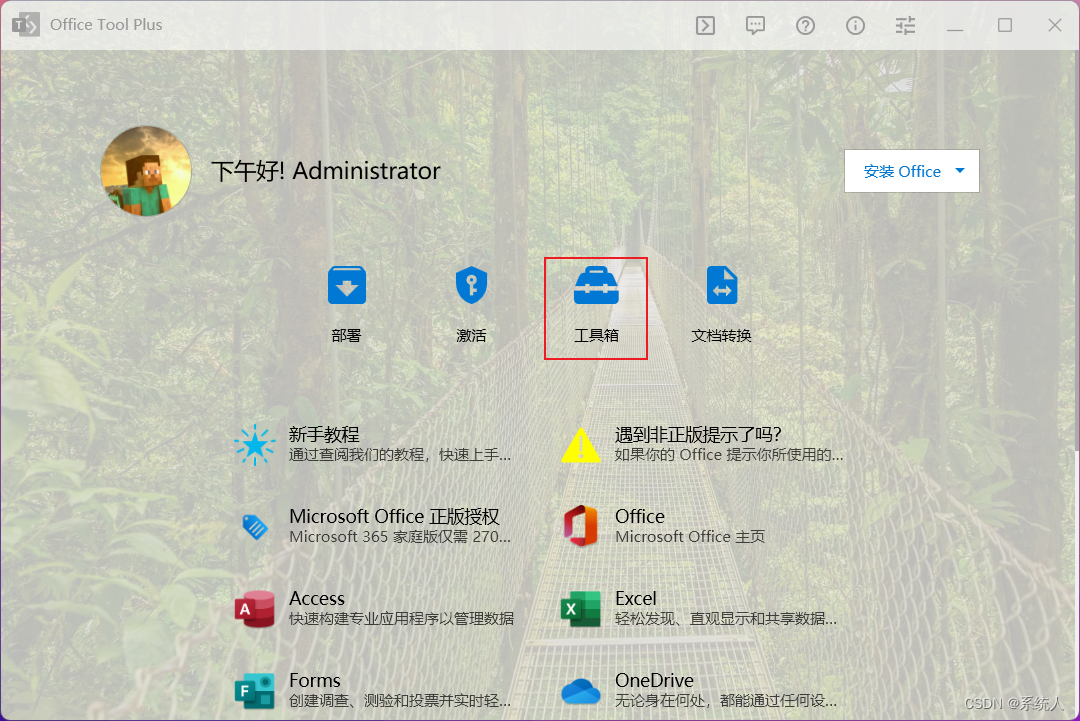Open the Access link title
The height and width of the screenshot is (721, 1080).
point(317,598)
